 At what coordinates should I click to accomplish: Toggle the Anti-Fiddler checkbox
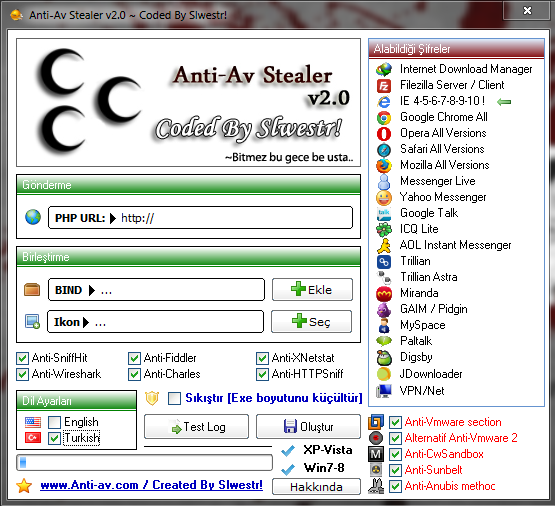134,358
